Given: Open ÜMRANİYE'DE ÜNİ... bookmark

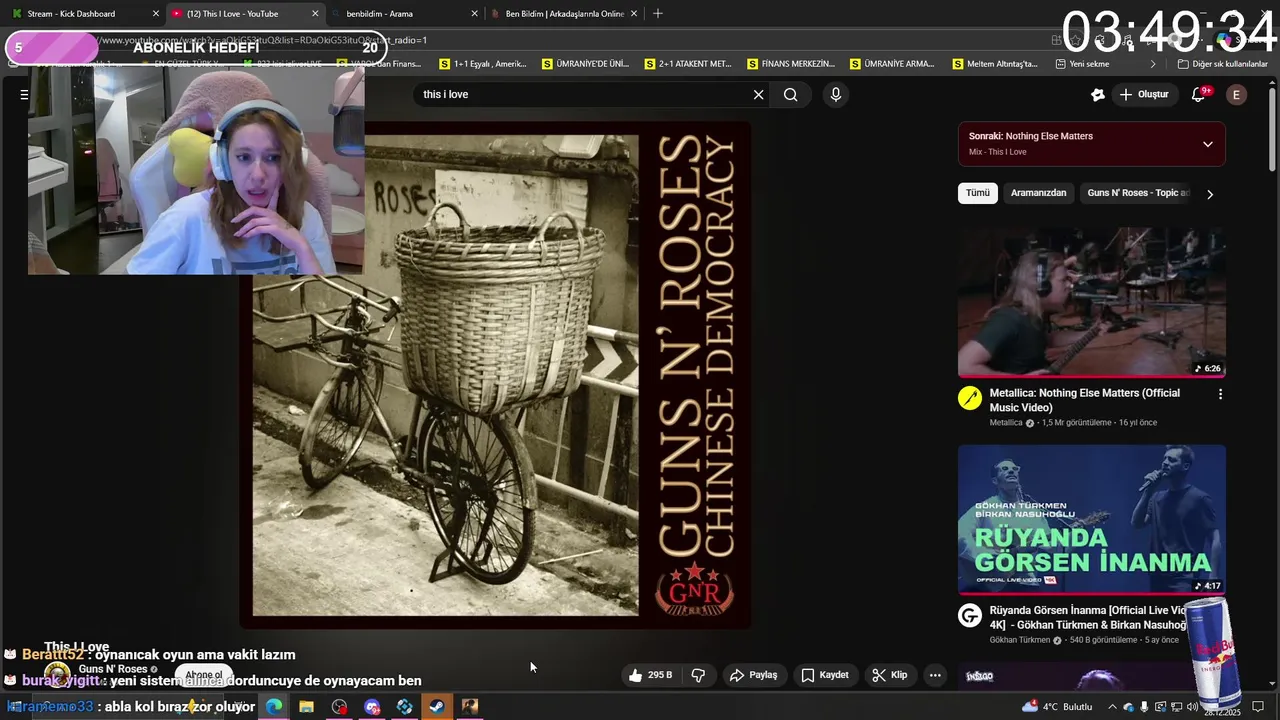Looking at the screenshot, I should pyautogui.click(x=586, y=64).
